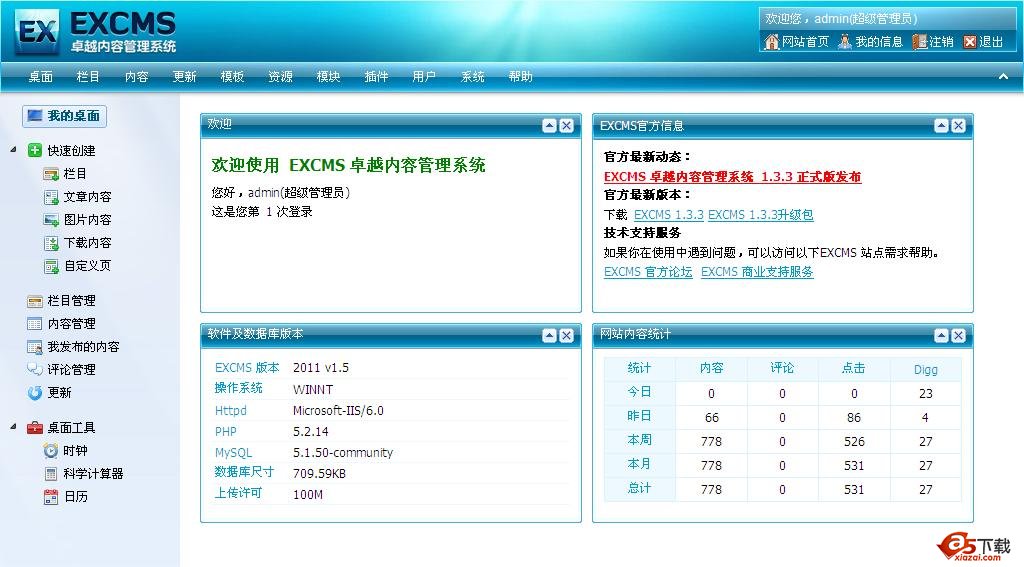Image resolution: width=1024 pixels, height=567 pixels.
Task: Click the 时钟 clock icon
Action: coord(51,451)
